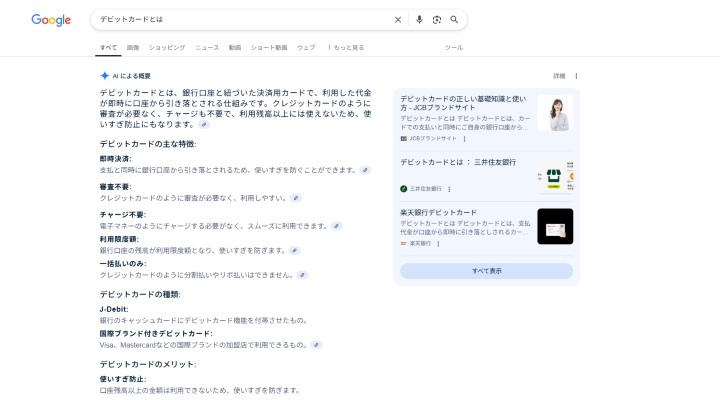Click the 一括払いのみ: label
Image resolution: width=720 pixels, height=400 pixels.
click(x=123, y=264)
